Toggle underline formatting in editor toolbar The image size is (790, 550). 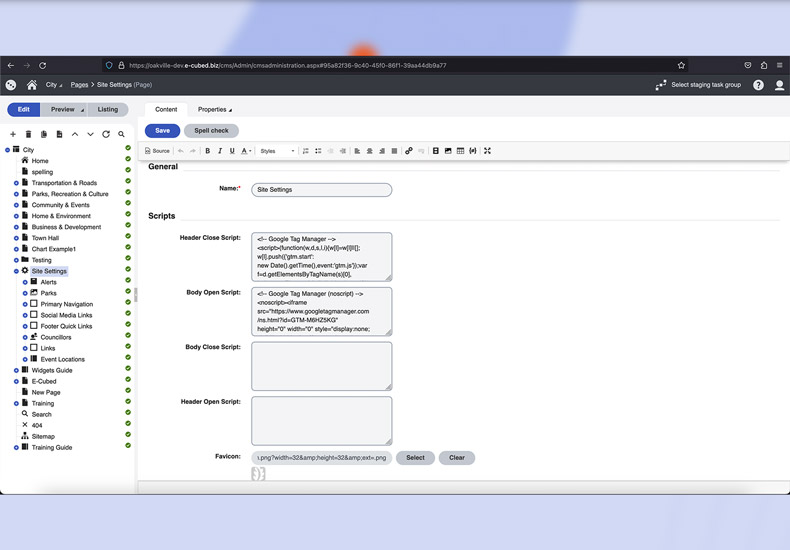pos(232,151)
